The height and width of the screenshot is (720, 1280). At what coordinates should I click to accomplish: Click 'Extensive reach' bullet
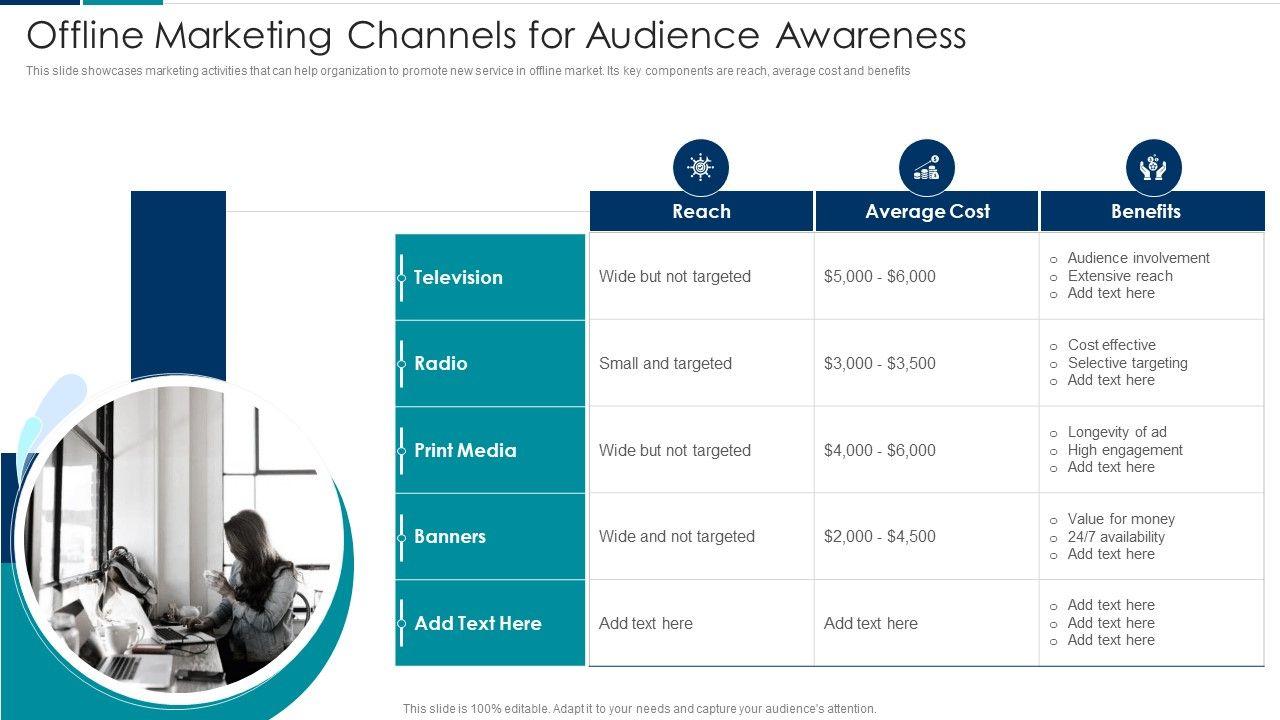click(x=1120, y=276)
